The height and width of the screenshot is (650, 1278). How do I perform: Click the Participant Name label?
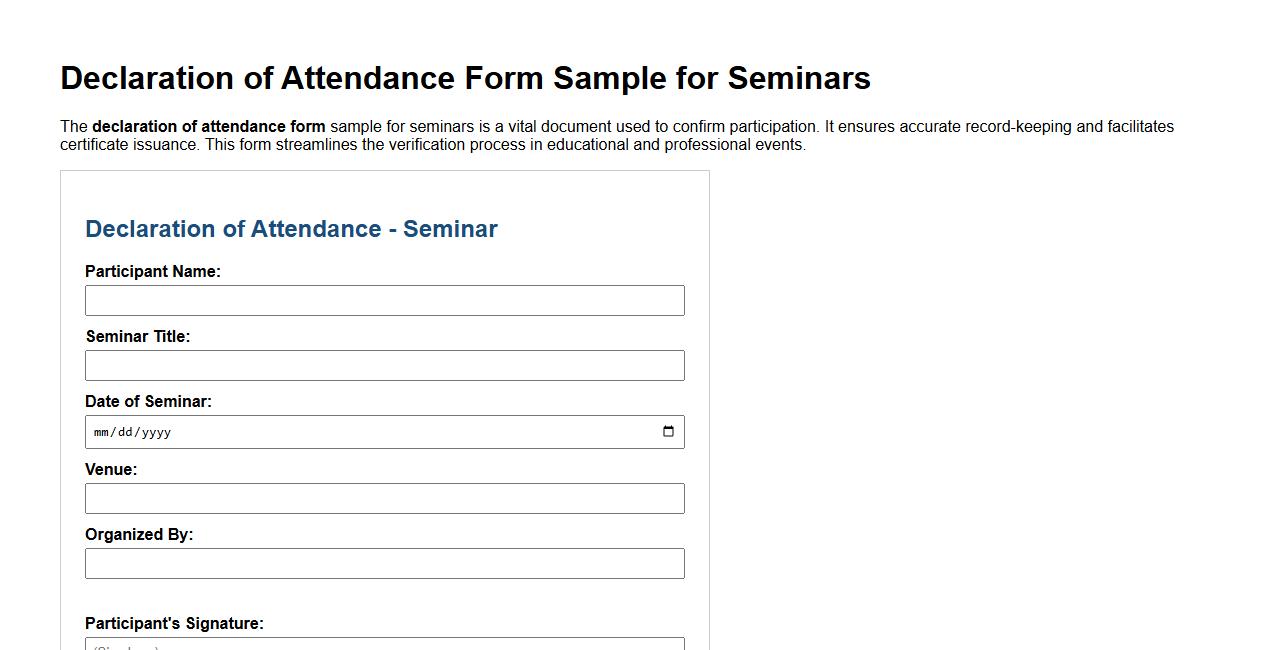pyautogui.click(x=153, y=271)
